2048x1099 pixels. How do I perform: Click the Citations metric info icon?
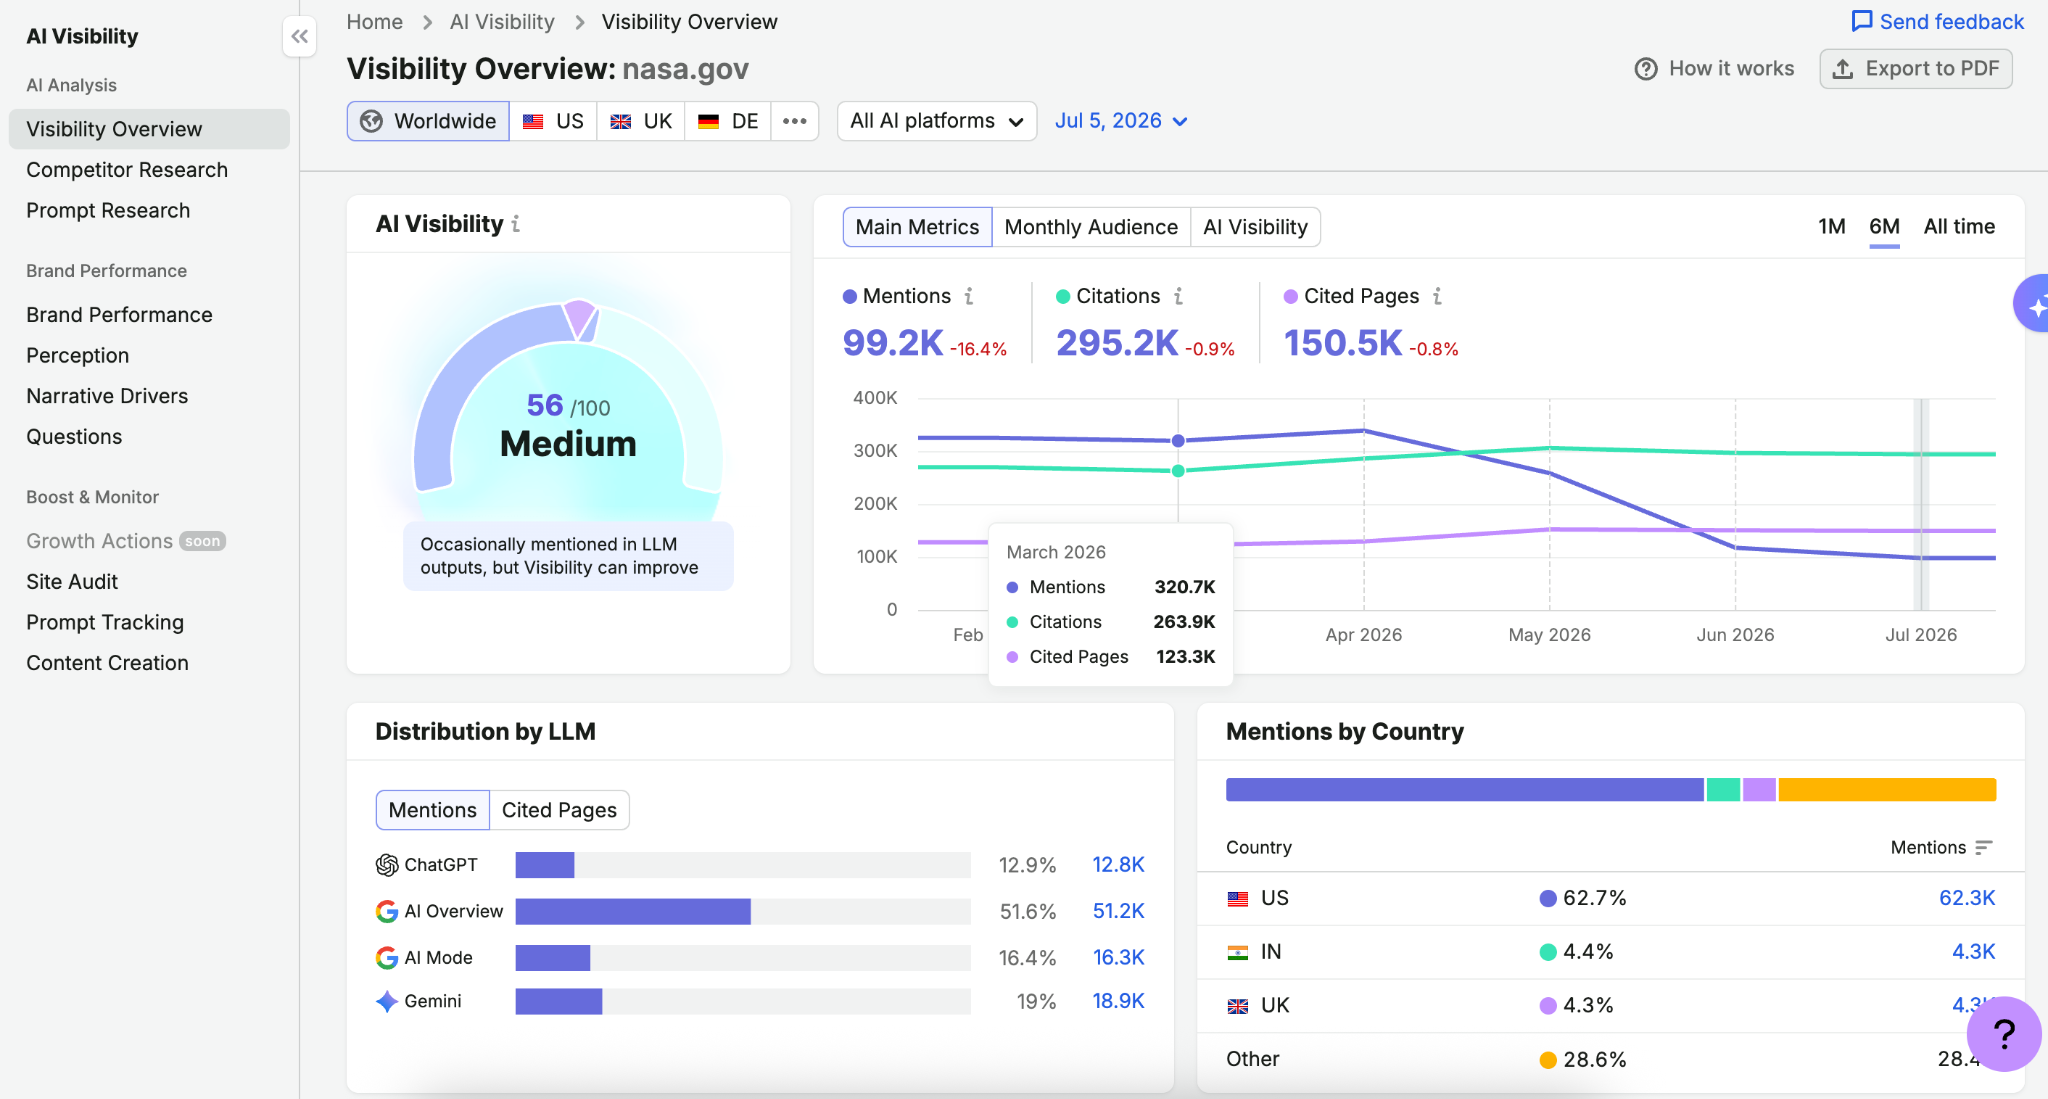coord(1178,296)
